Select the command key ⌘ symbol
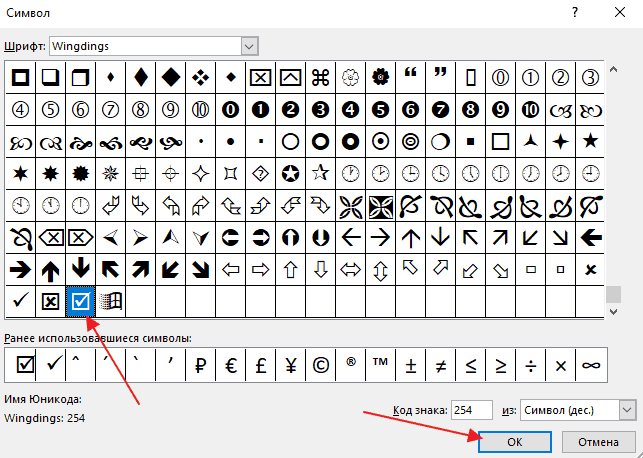 point(320,77)
